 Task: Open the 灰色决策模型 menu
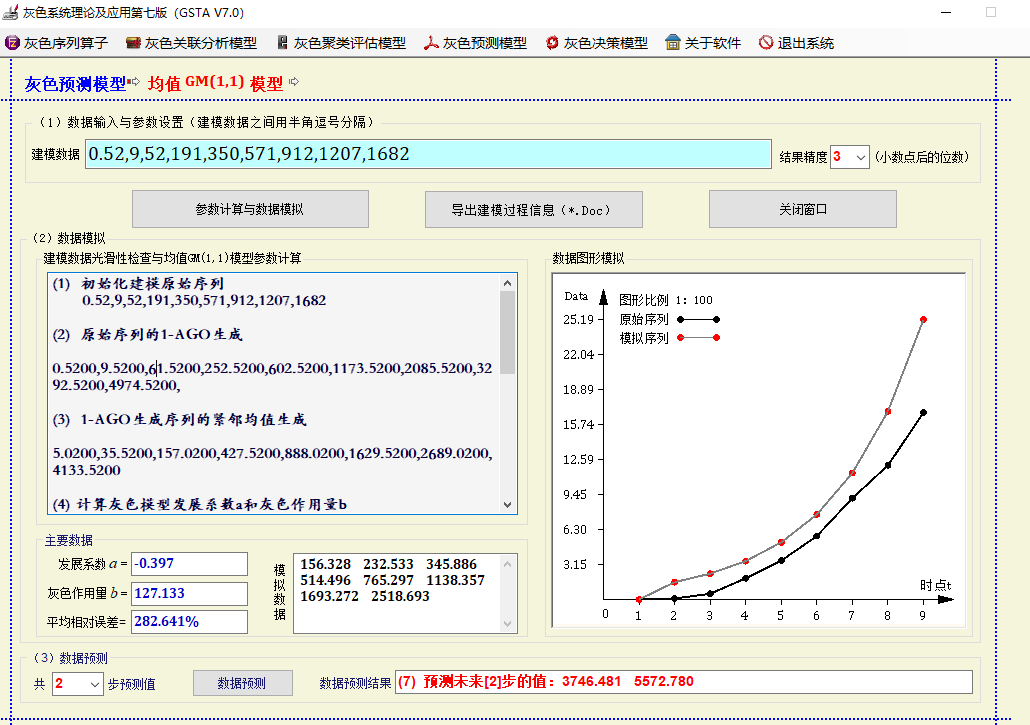(596, 43)
